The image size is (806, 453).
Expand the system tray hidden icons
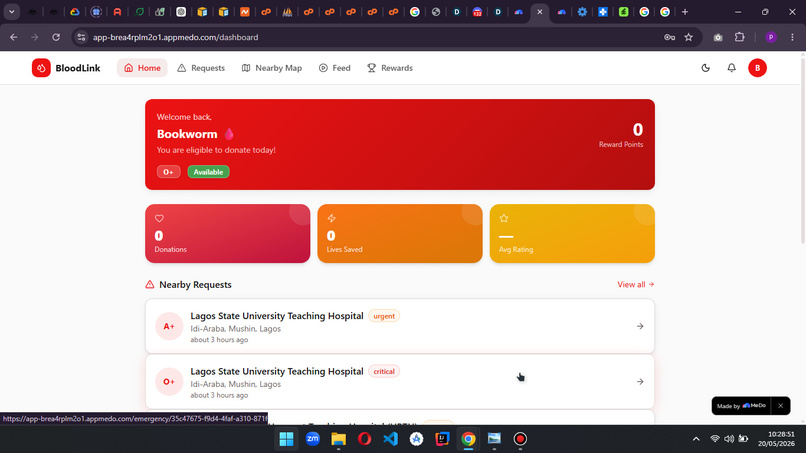click(696, 439)
